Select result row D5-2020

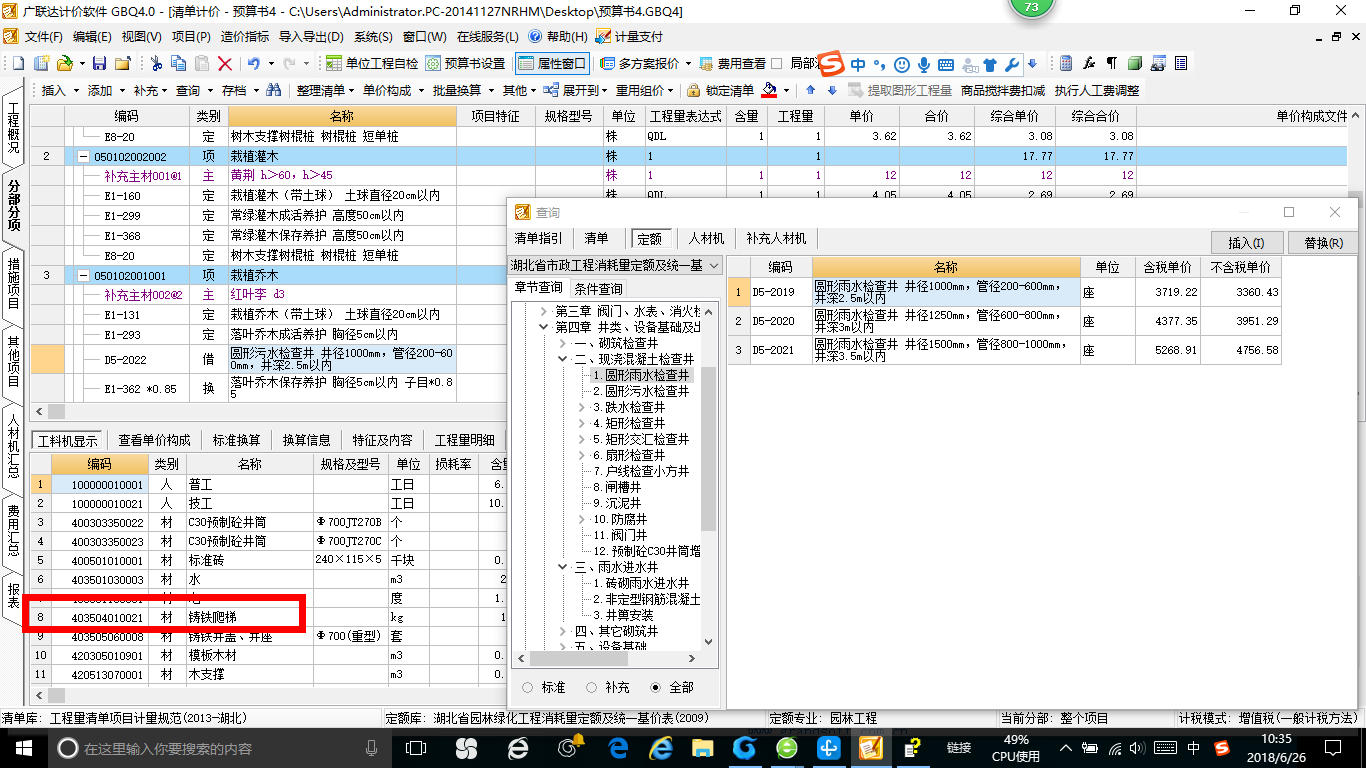(1004, 321)
